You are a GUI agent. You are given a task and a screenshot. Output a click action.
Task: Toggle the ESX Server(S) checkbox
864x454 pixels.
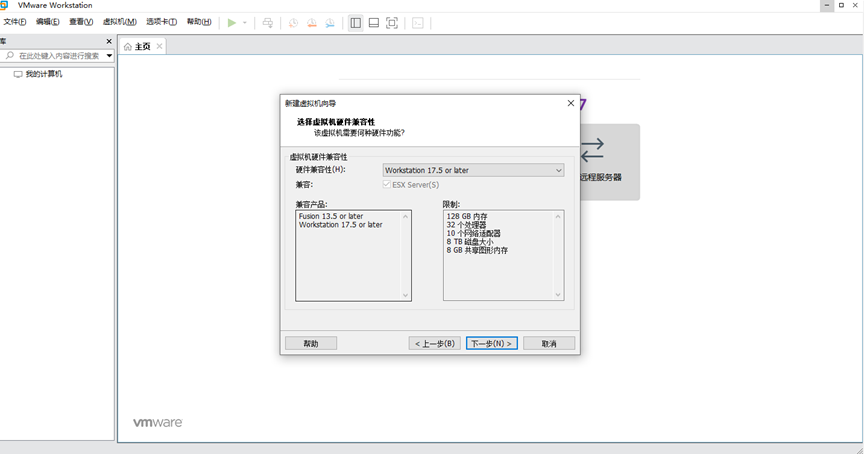(x=387, y=185)
